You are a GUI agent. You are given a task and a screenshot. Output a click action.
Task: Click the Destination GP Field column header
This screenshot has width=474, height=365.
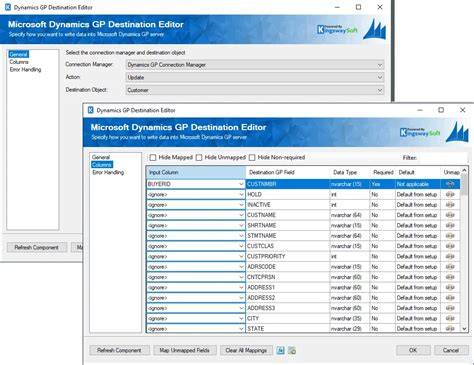(288, 172)
